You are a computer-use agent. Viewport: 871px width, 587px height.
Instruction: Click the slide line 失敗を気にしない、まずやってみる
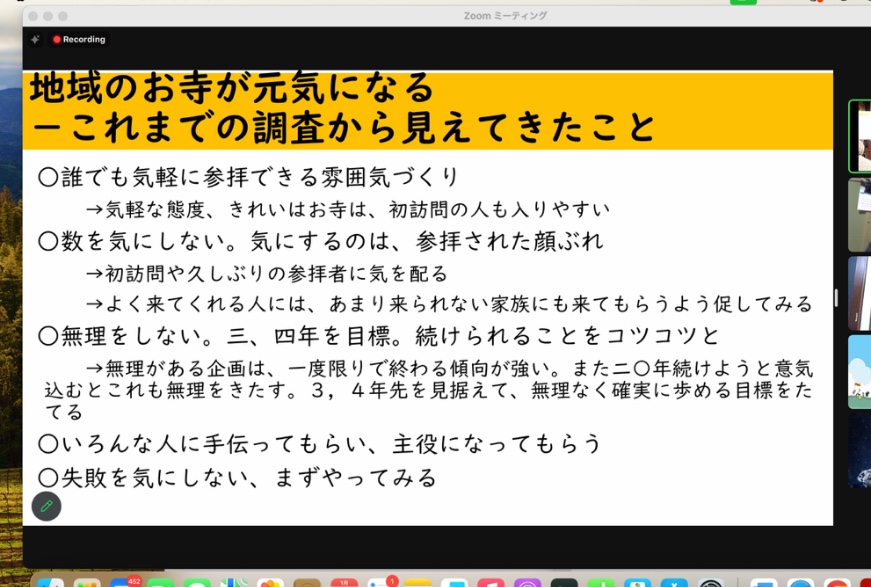238,478
